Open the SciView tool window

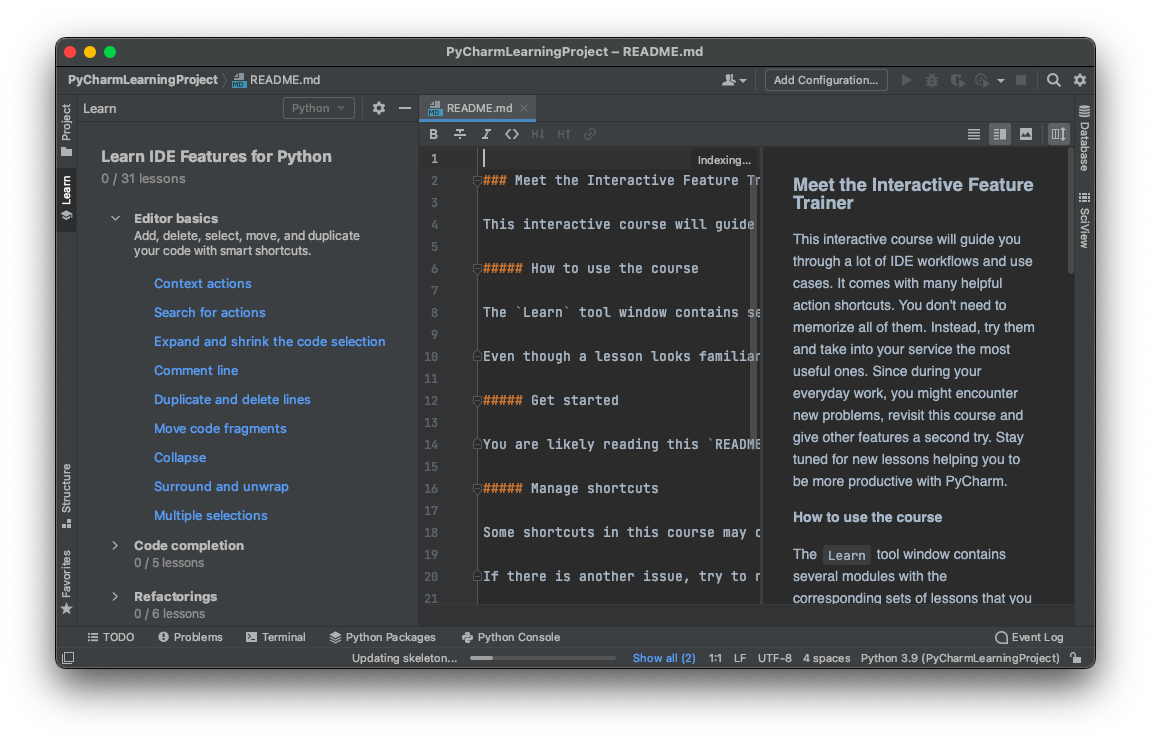point(1084,220)
